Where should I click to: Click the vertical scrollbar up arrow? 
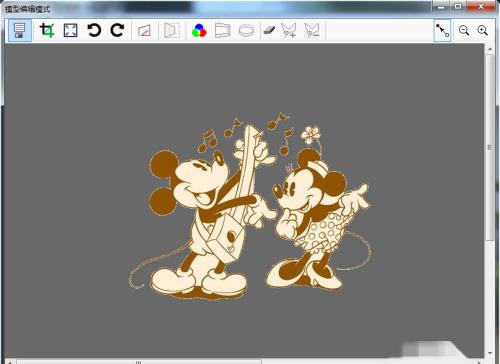[x=490, y=49]
